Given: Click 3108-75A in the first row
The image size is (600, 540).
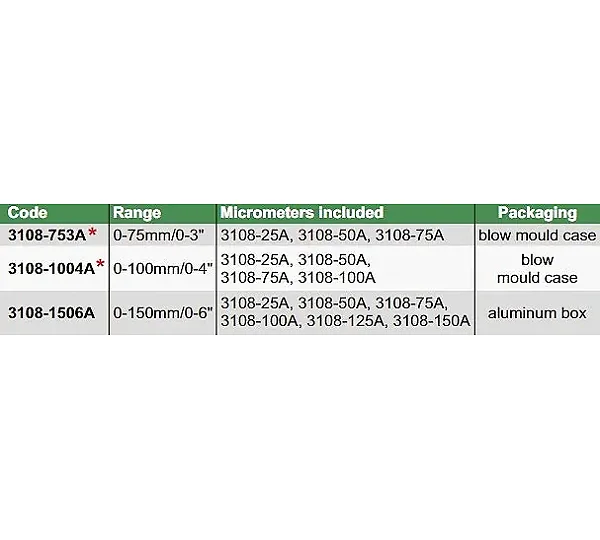Looking at the screenshot, I should pos(409,235).
